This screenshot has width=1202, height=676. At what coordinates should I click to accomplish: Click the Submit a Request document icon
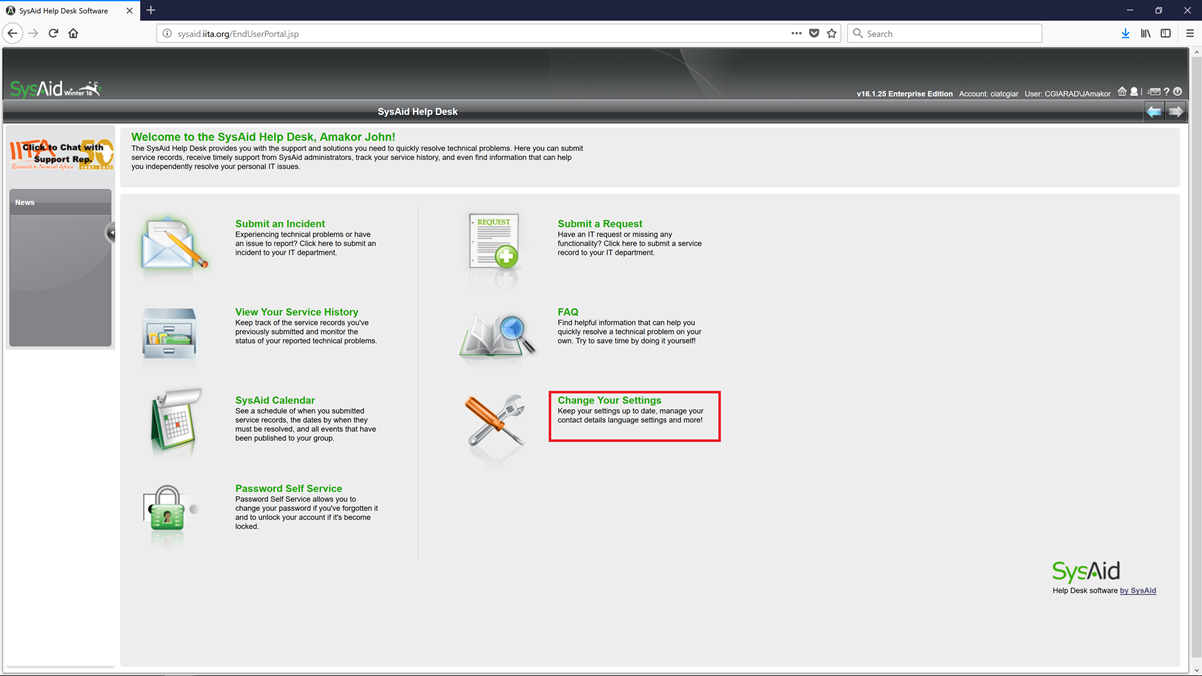[x=492, y=243]
